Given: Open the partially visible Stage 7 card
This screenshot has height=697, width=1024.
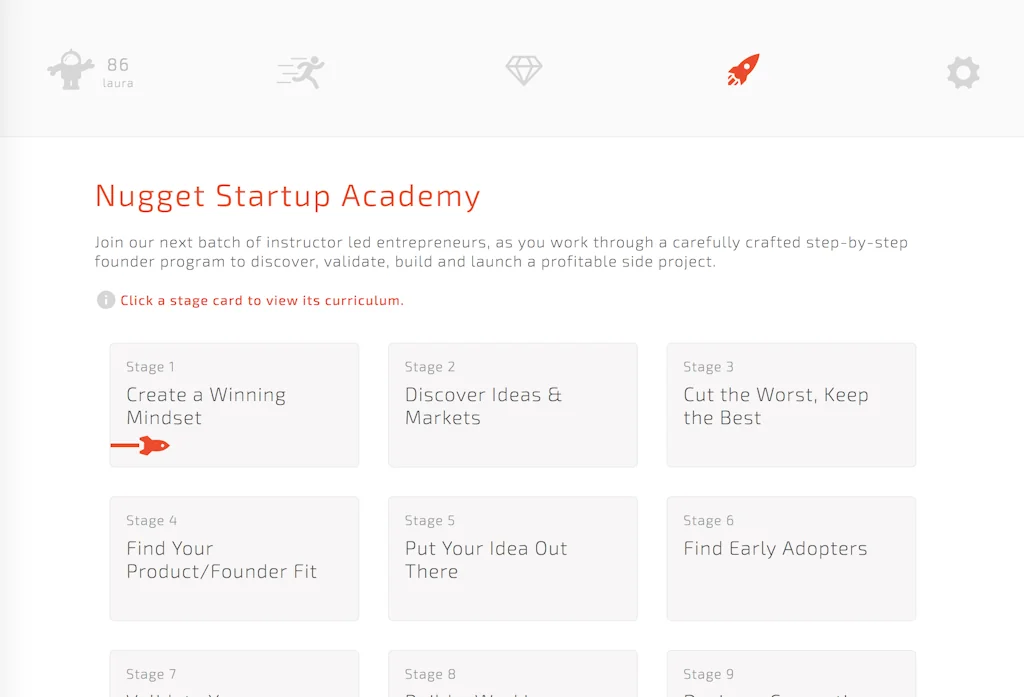Looking at the screenshot, I should (234, 675).
